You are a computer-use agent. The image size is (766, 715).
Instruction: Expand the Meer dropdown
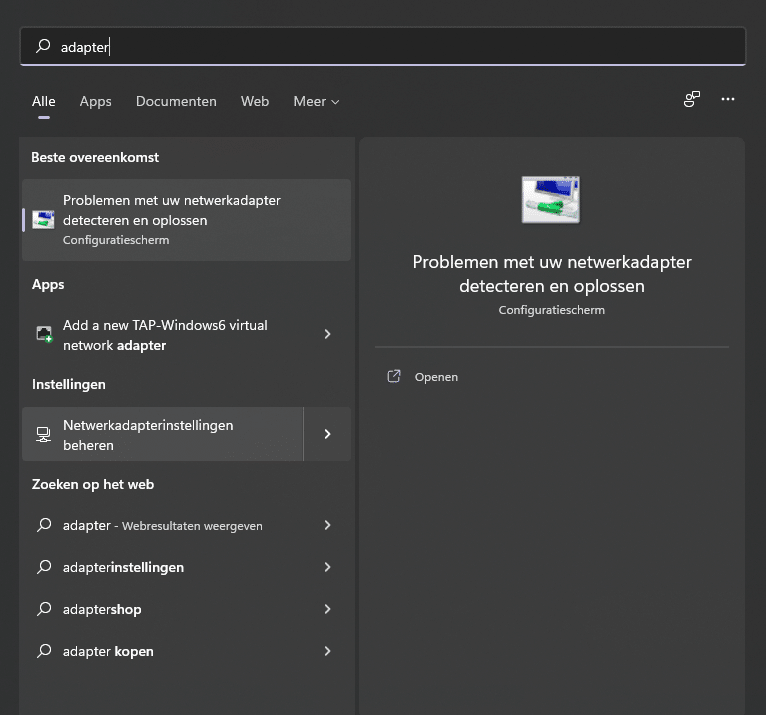pos(316,101)
